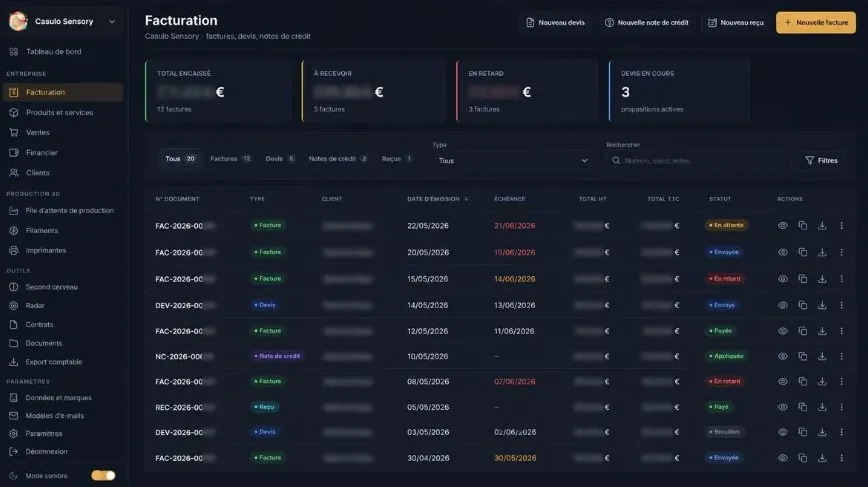Click the Appliquée status badge
This screenshot has height=487, width=868.
click(726, 356)
